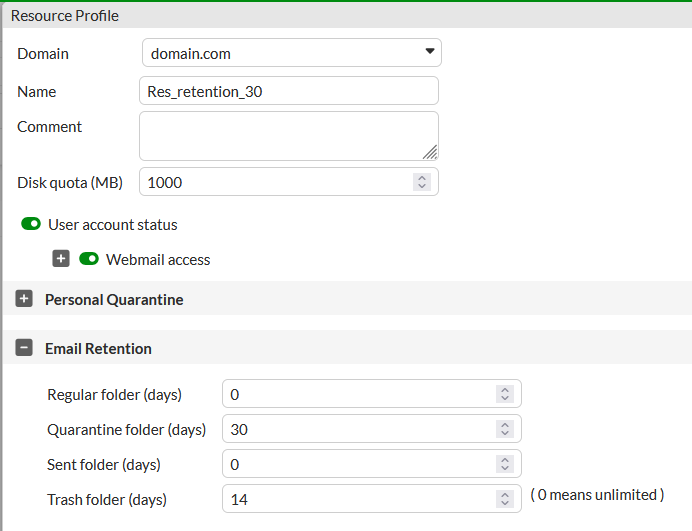Increase Regular folder days with up arrow

pos(505,390)
